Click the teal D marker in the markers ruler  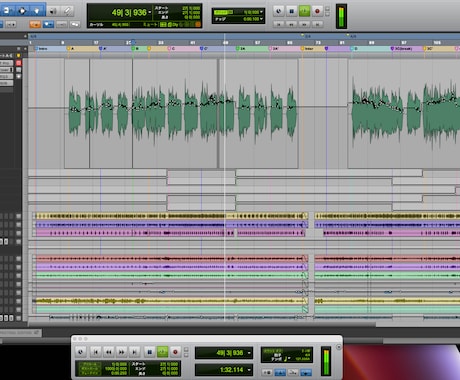[353, 49]
